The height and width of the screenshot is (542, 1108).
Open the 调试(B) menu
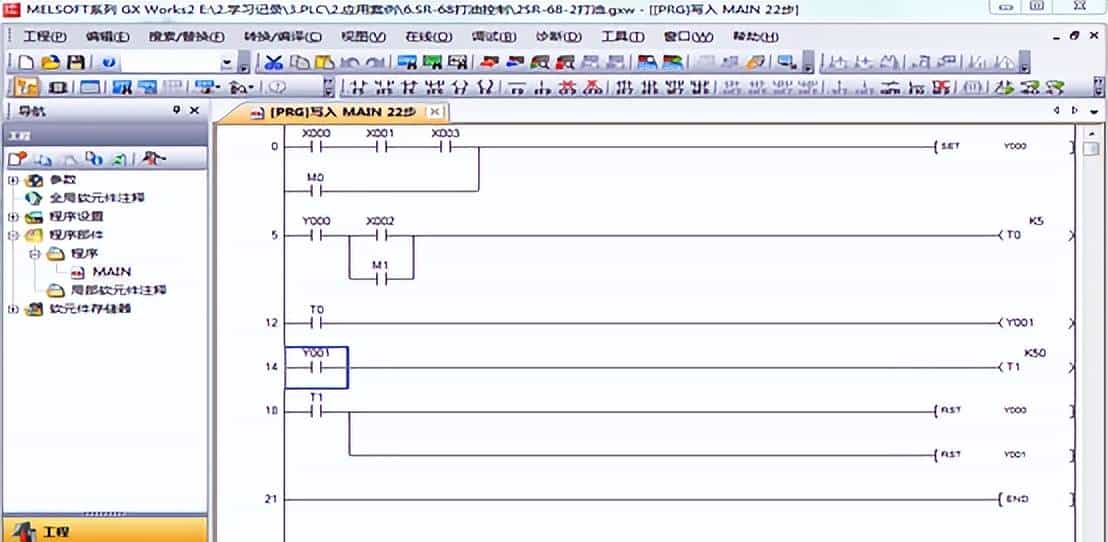493,37
